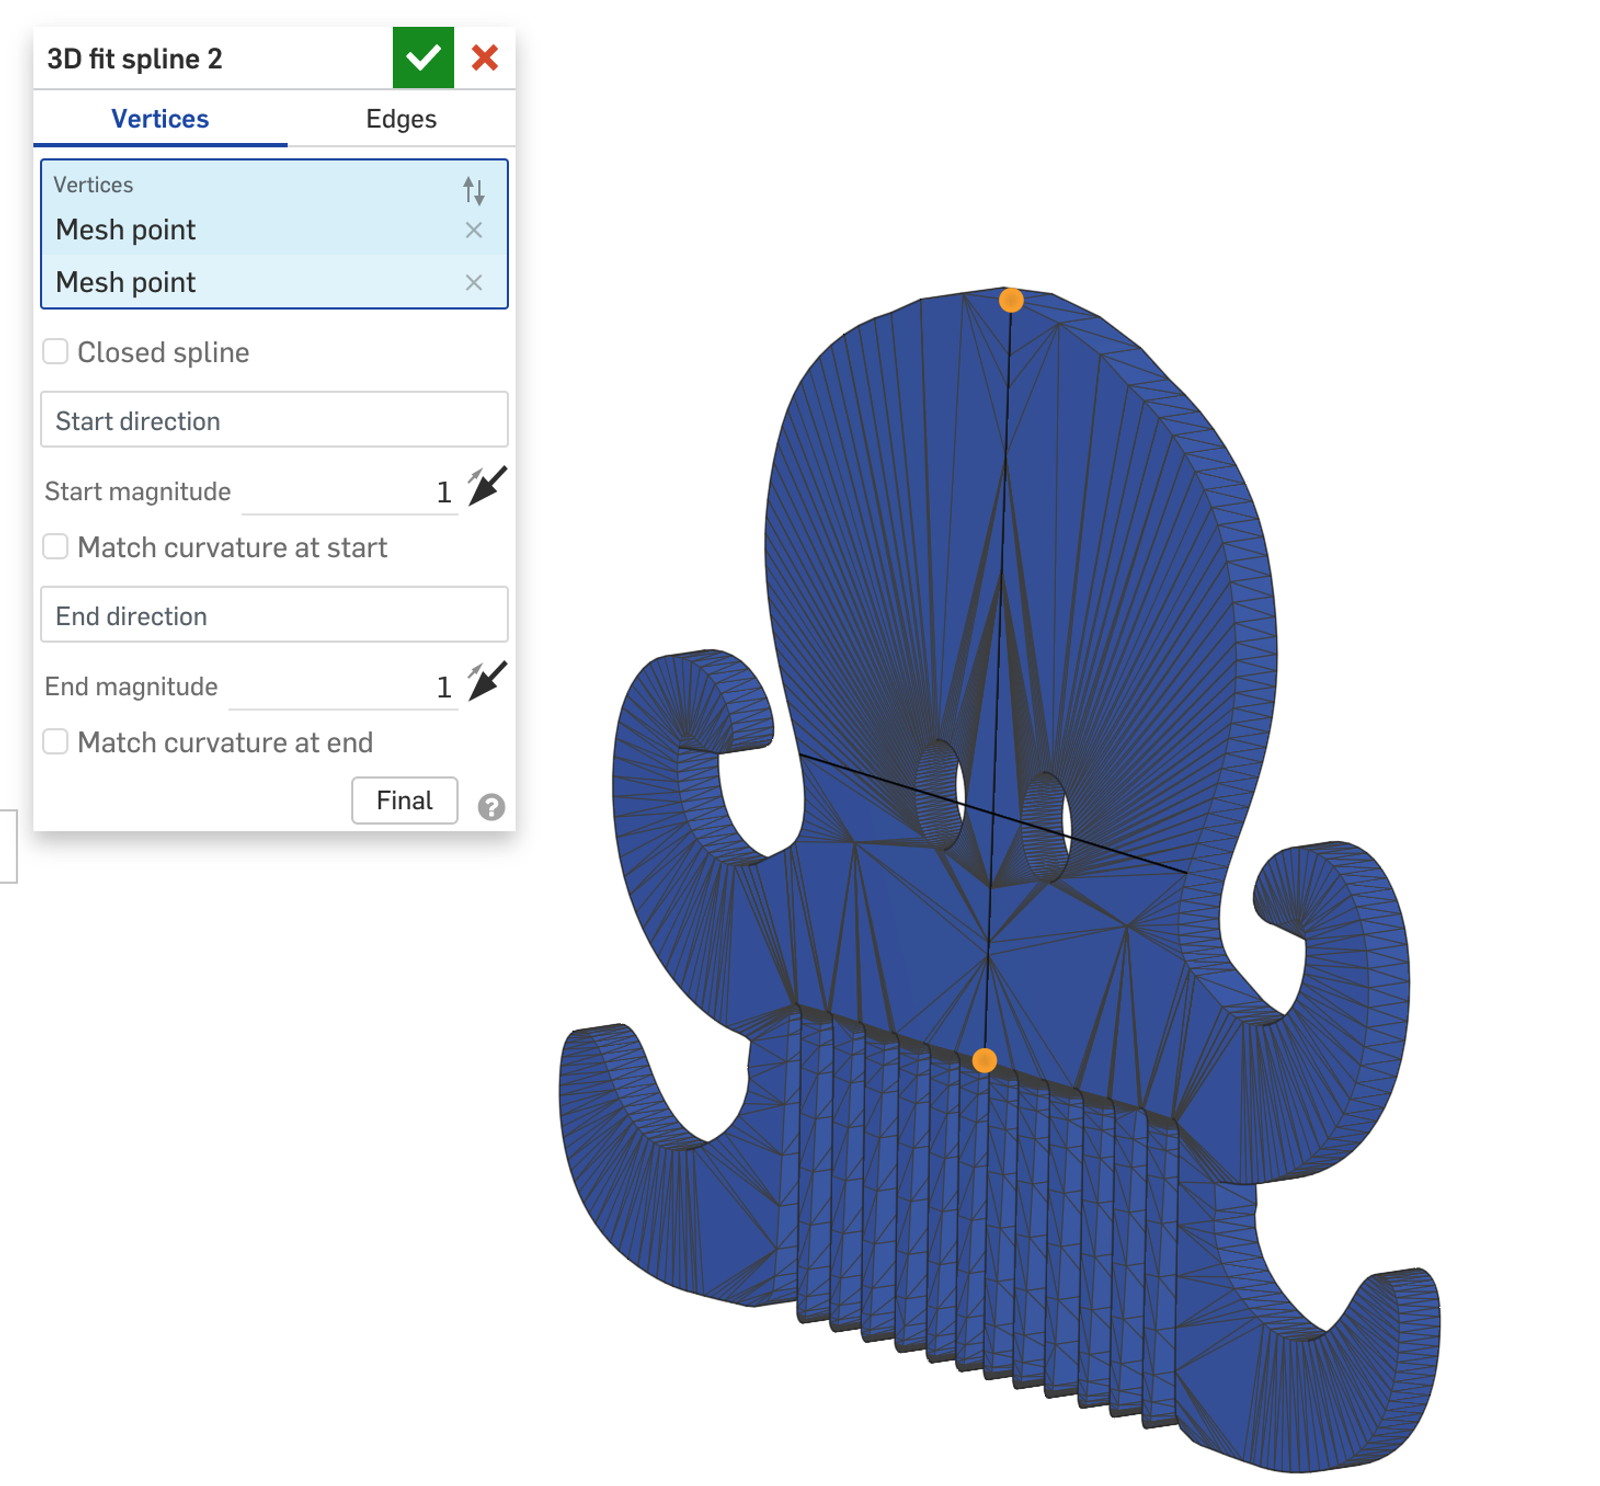Accept the 3D fit spline with green checkmark
This screenshot has width=1600, height=1486.
coord(423,58)
